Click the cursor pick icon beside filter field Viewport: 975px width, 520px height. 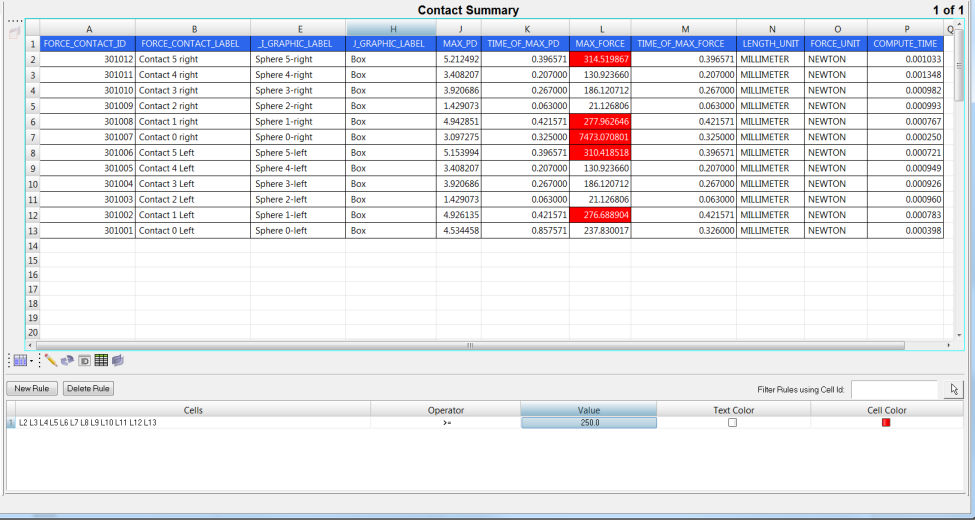coord(953,389)
